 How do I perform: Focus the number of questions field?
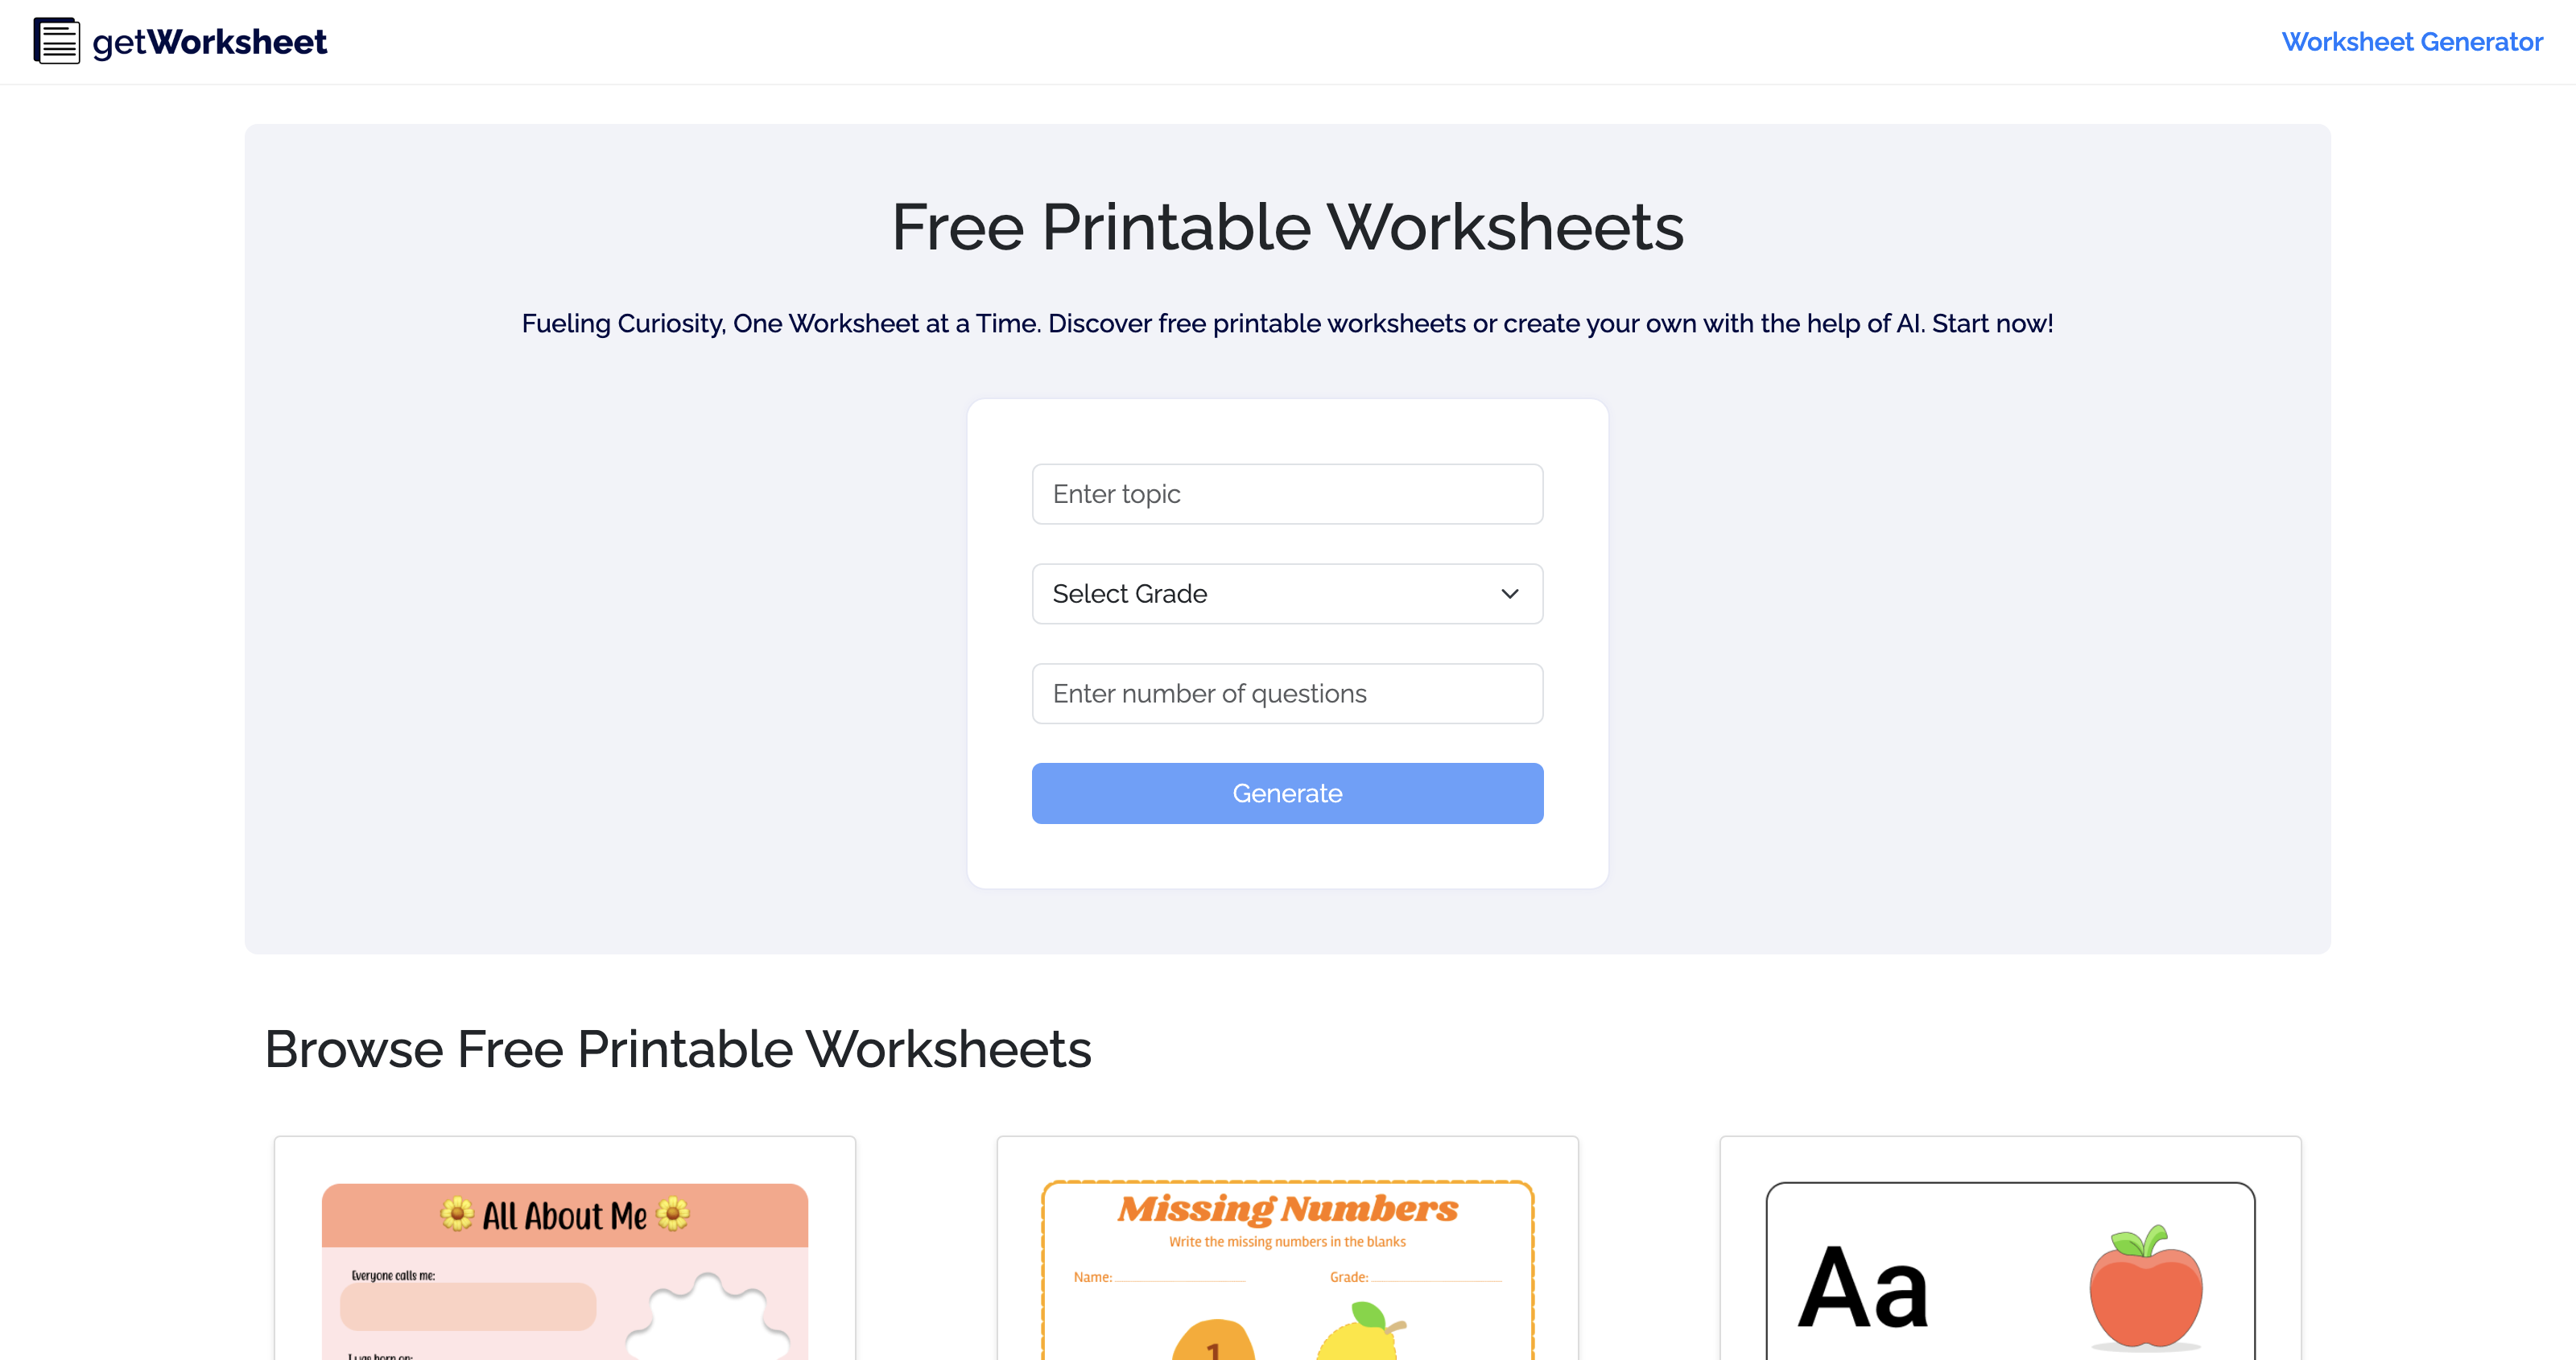tap(1287, 694)
